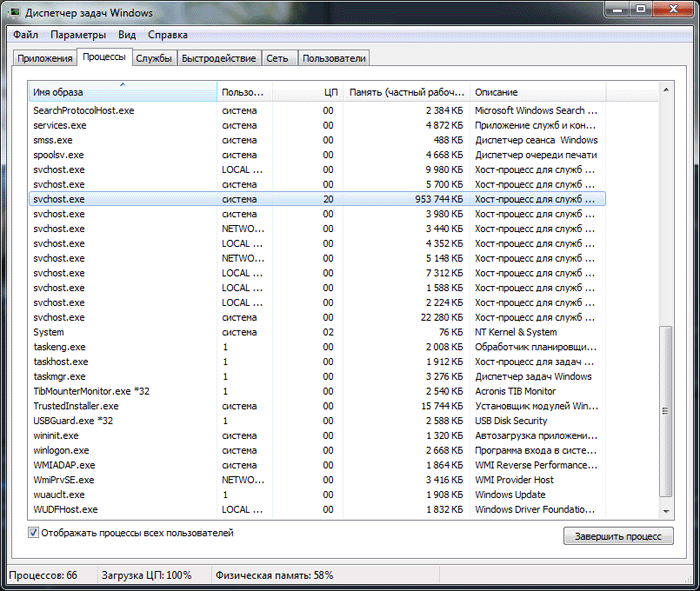Sort by the Пользо... user column header
700x591 pixels.
(245, 92)
